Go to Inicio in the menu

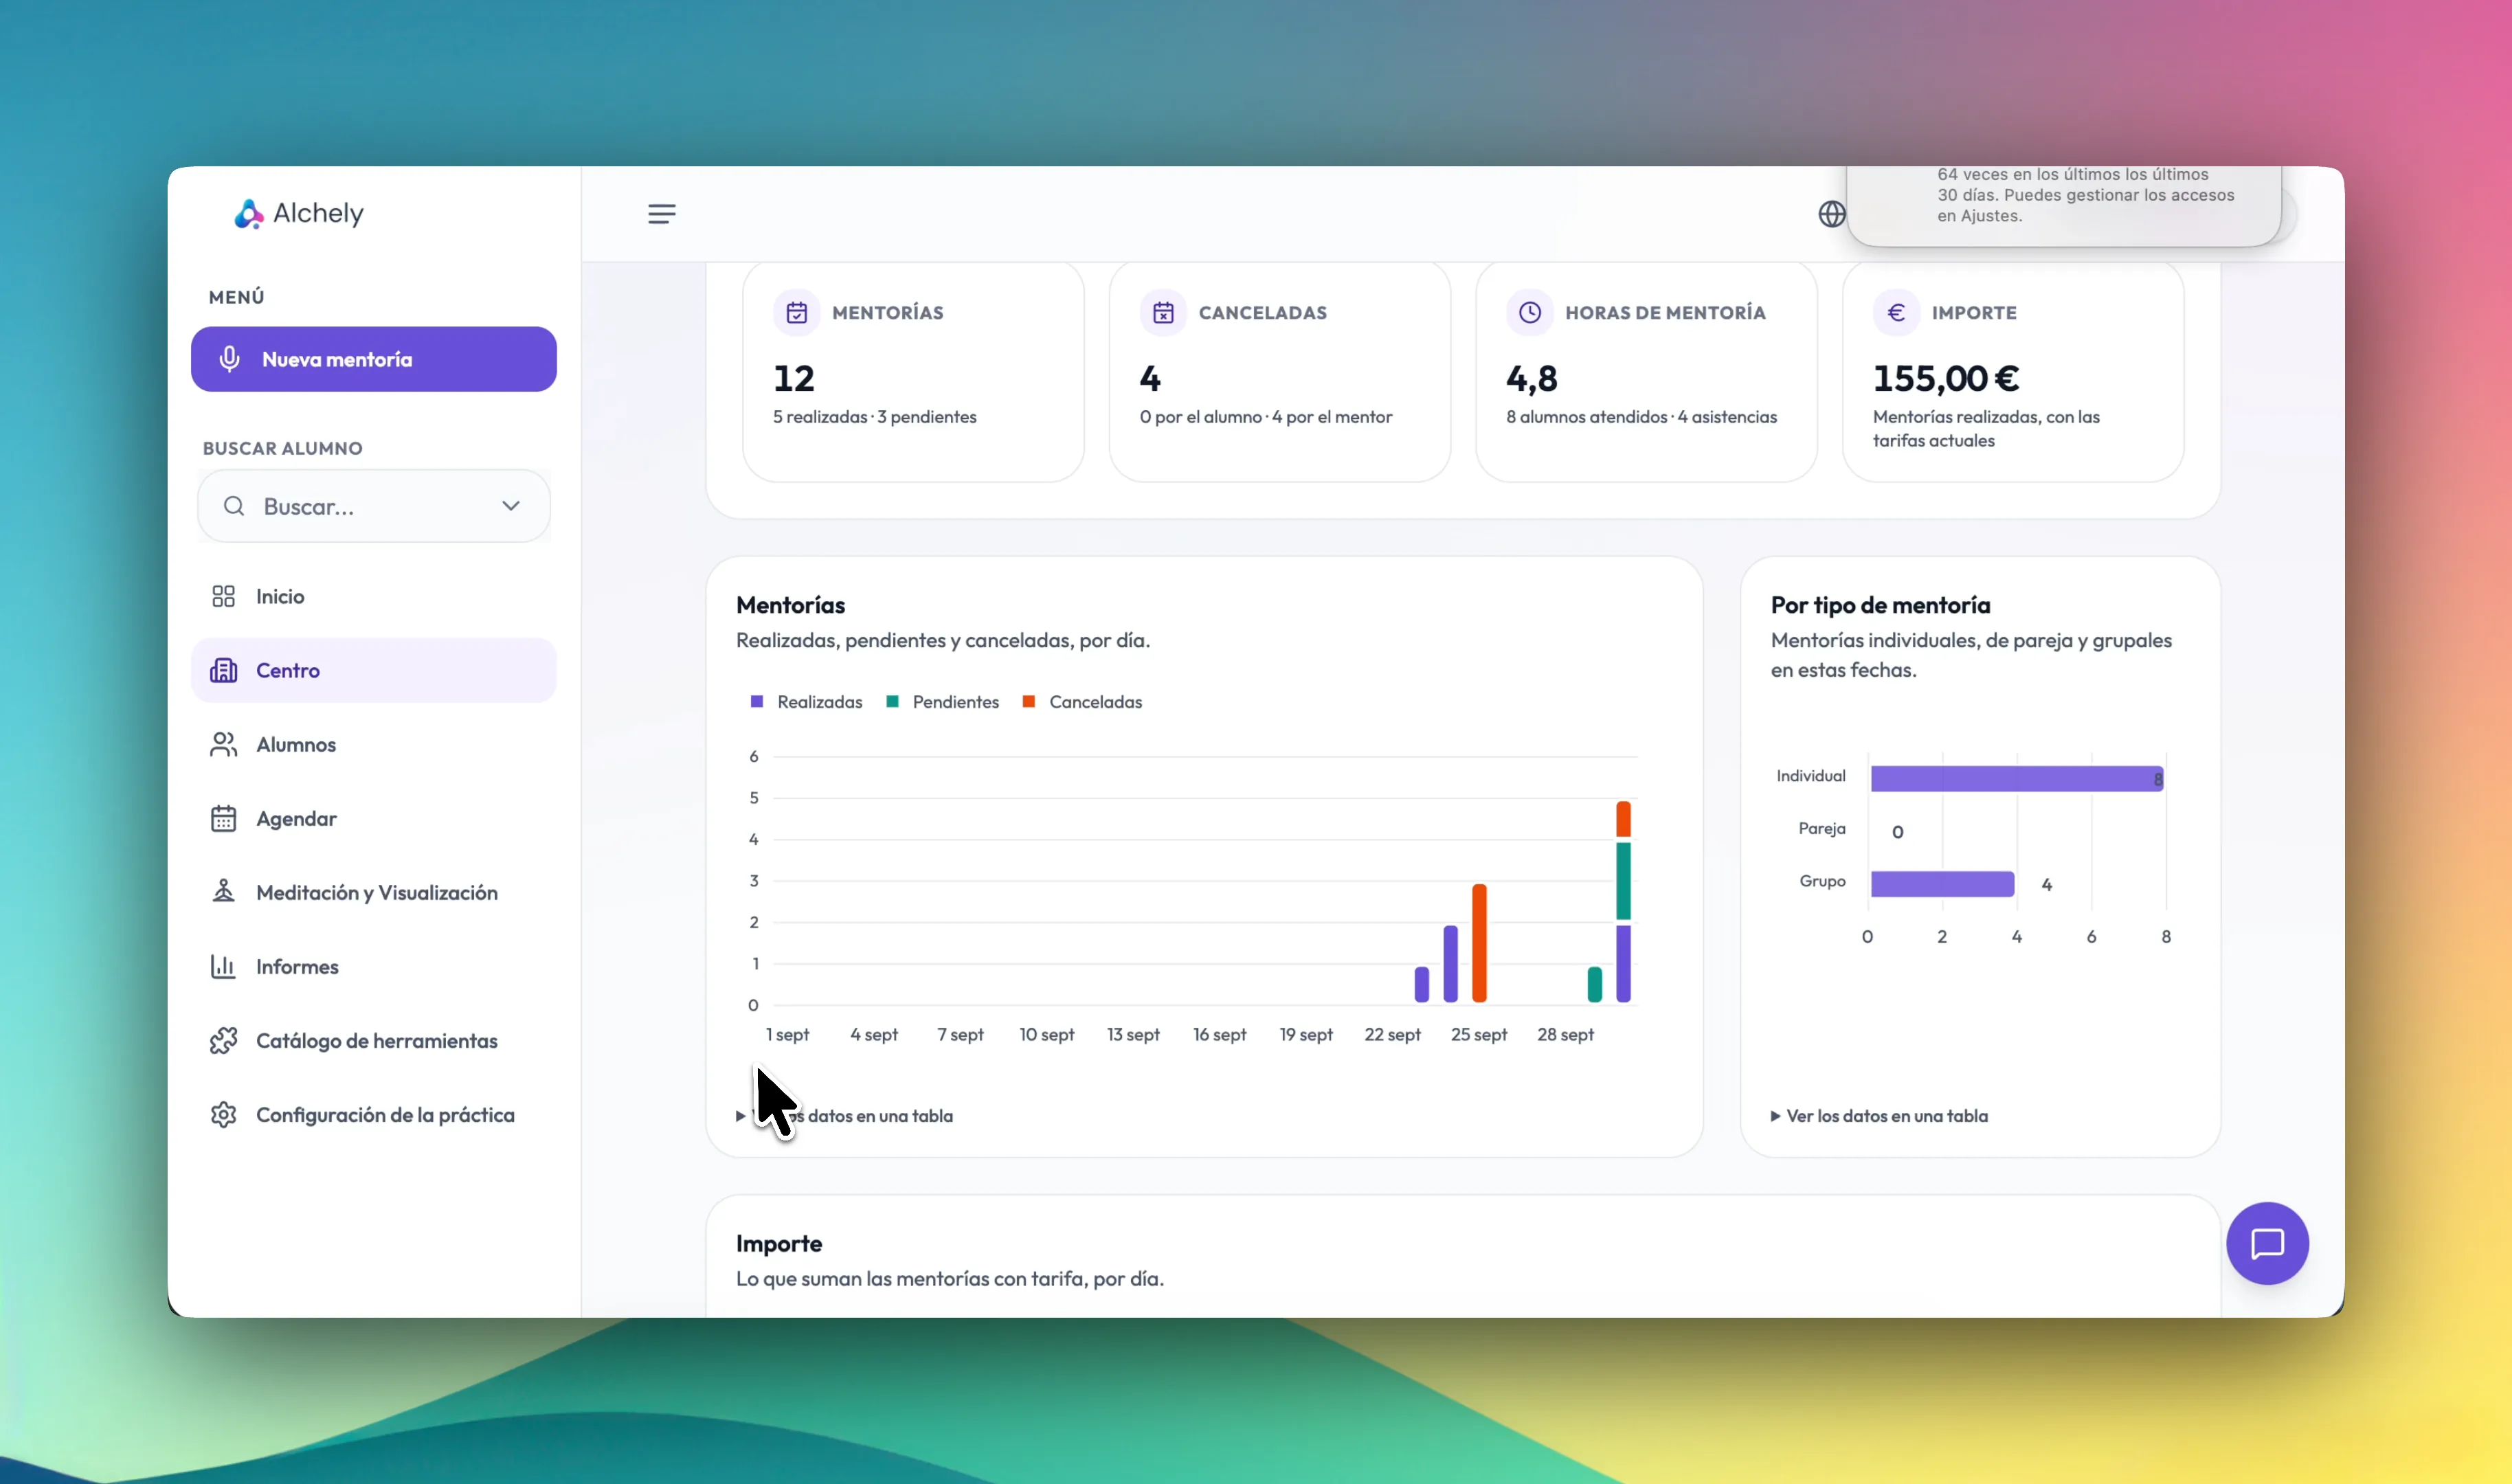373,596
